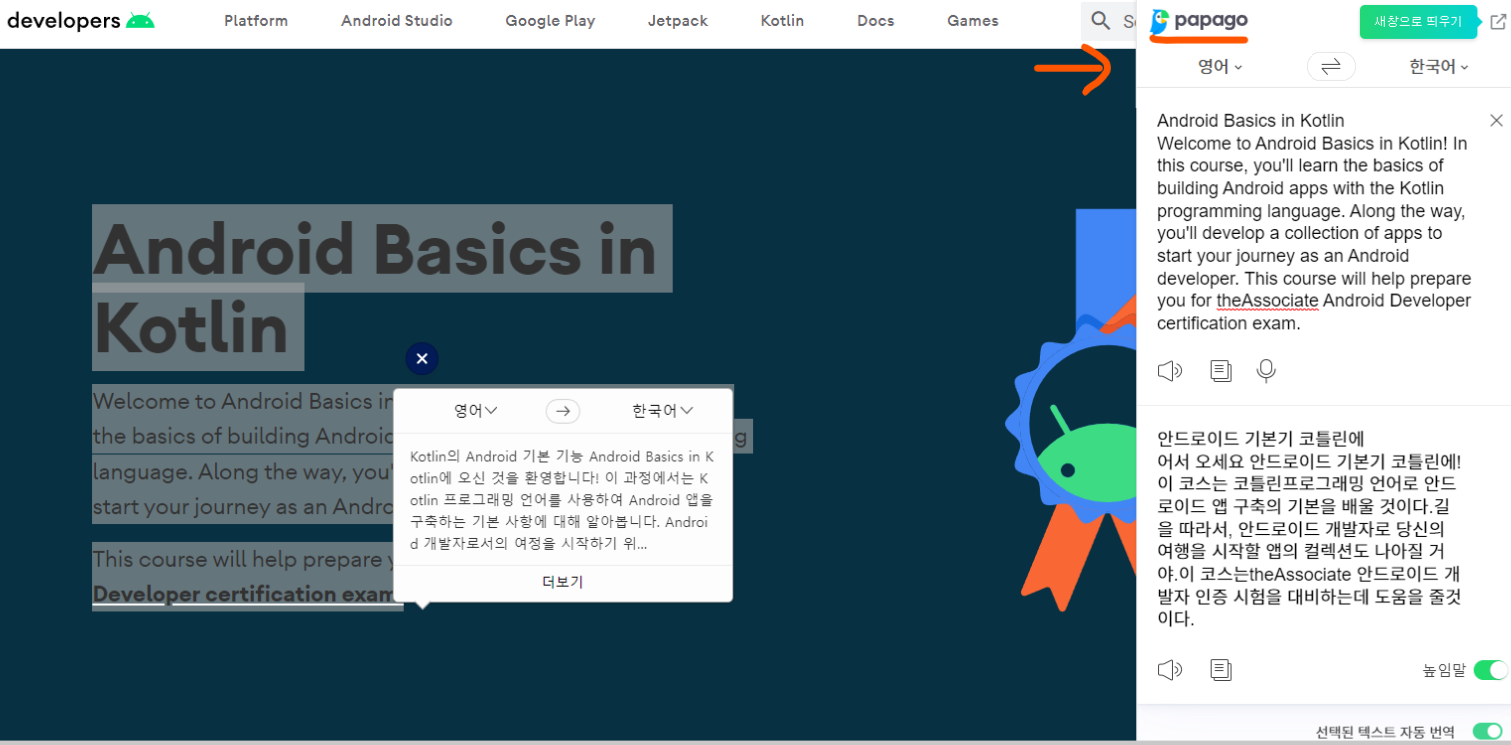Click the Developer certification exam link
This screenshot has width=1511, height=745.
click(x=247, y=594)
